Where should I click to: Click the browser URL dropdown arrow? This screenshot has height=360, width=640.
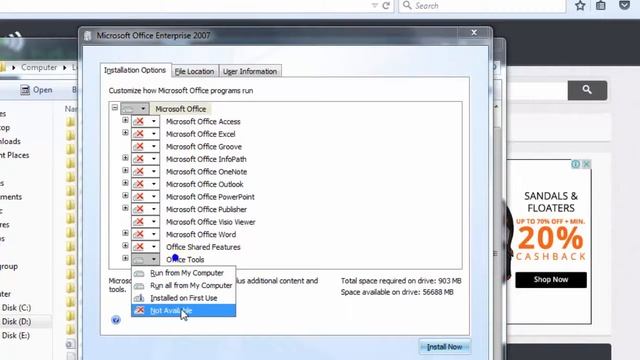tap(375, 6)
